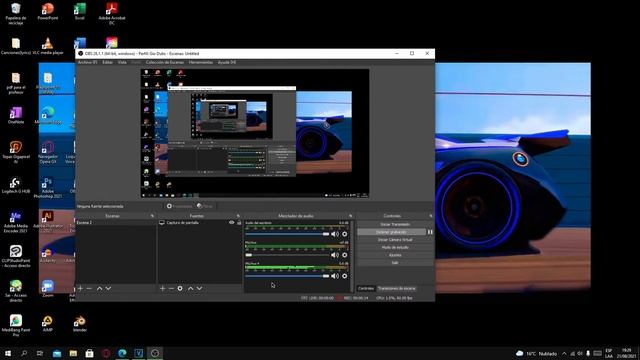Open Colección de Escenas menu

pos(164,62)
